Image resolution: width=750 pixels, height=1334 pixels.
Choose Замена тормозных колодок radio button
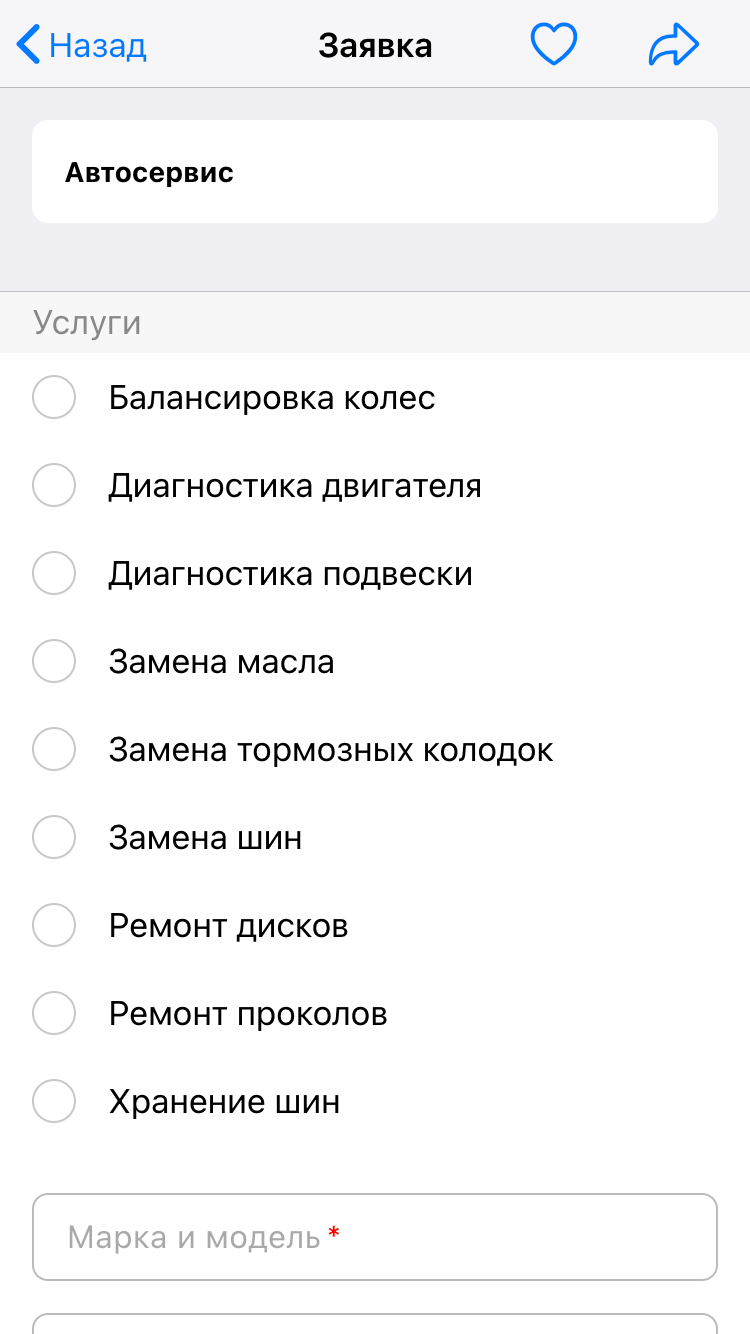tap(54, 750)
